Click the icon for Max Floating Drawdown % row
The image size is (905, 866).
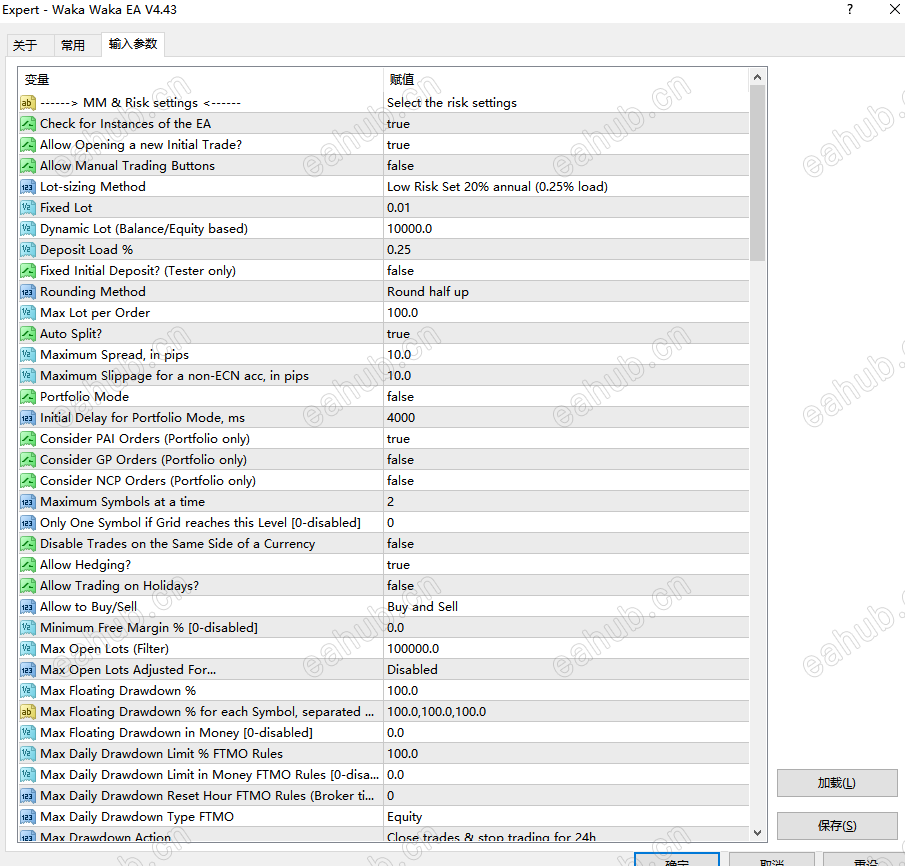point(28,690)
